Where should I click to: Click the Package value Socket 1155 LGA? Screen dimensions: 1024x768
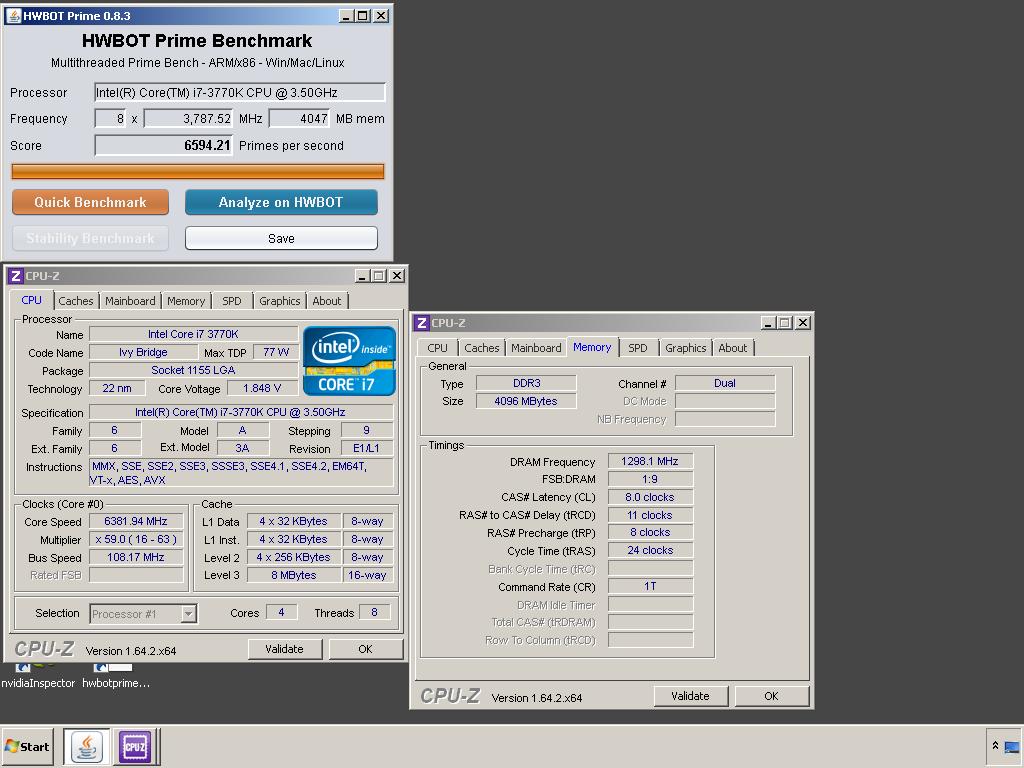193,370
